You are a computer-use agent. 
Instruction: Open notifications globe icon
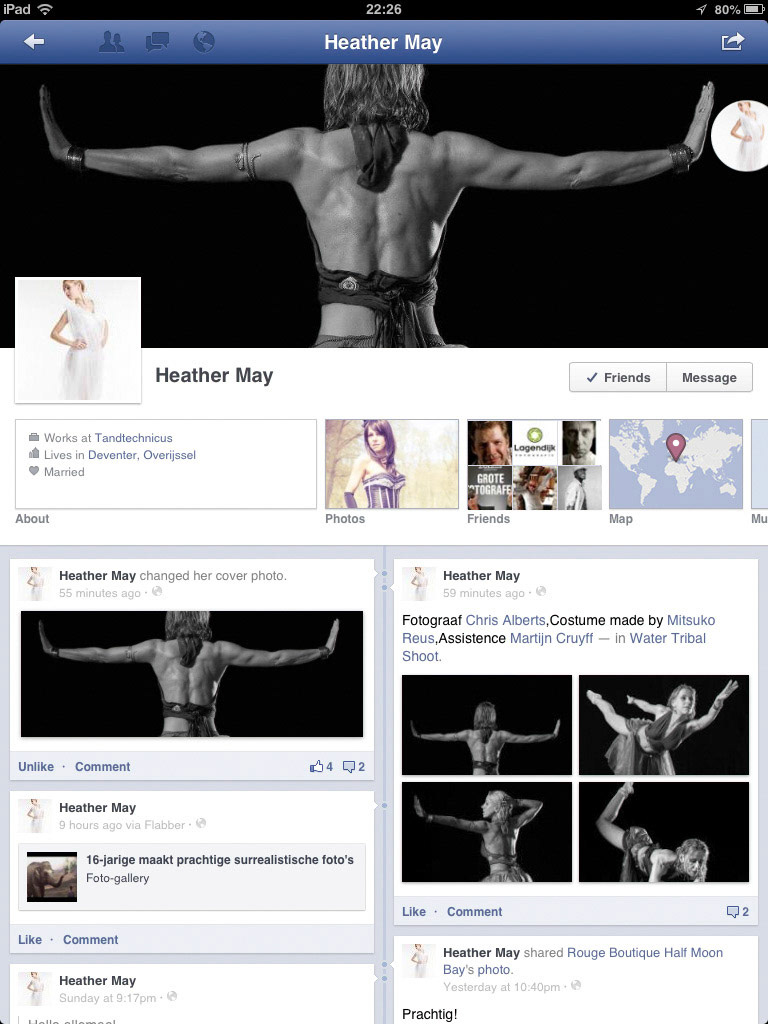pos(204,42)
